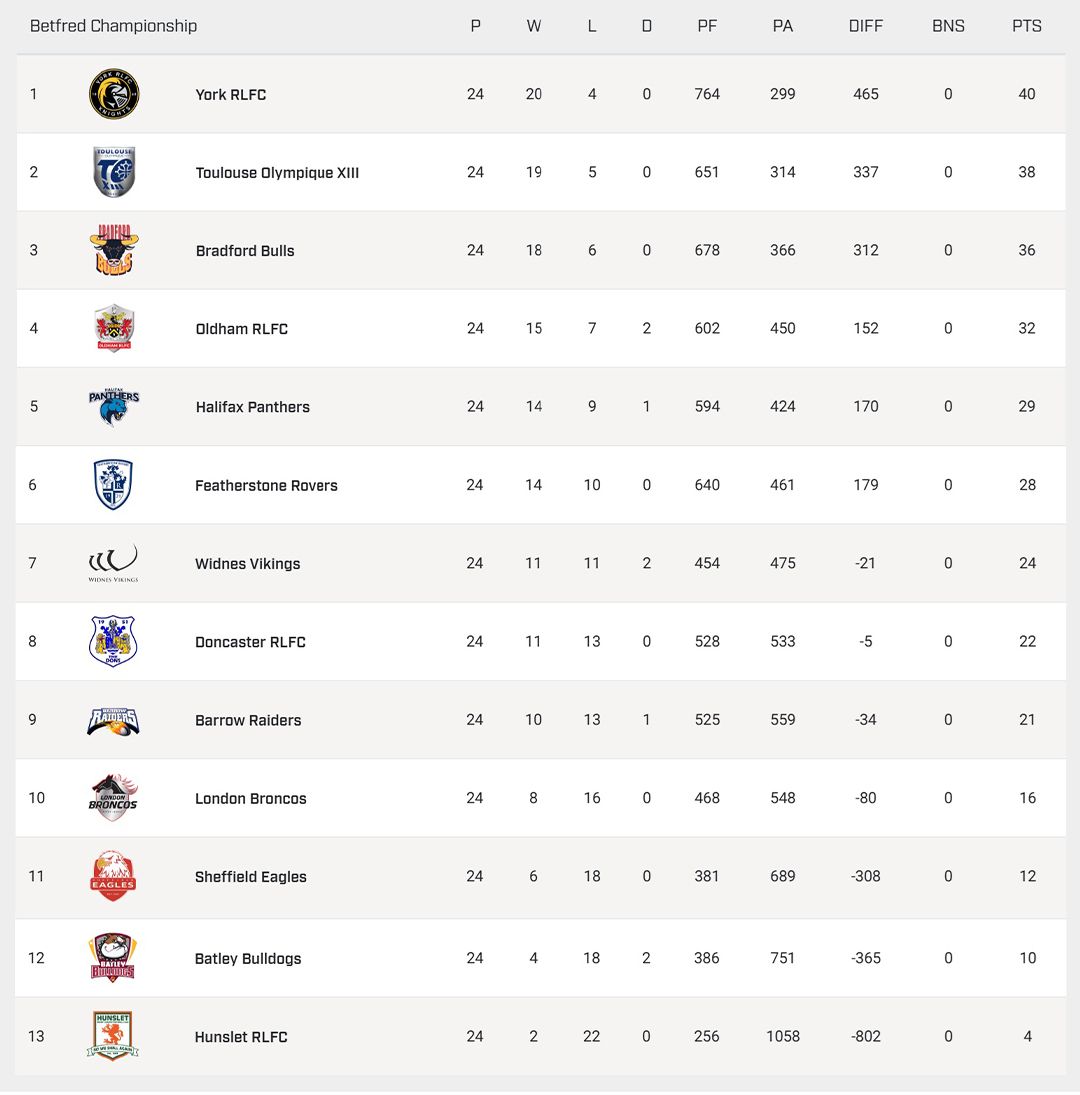Click the Toulouse Olympique XIII logo
Viewport: 1080px width, 1095px height.
[114, 172]
